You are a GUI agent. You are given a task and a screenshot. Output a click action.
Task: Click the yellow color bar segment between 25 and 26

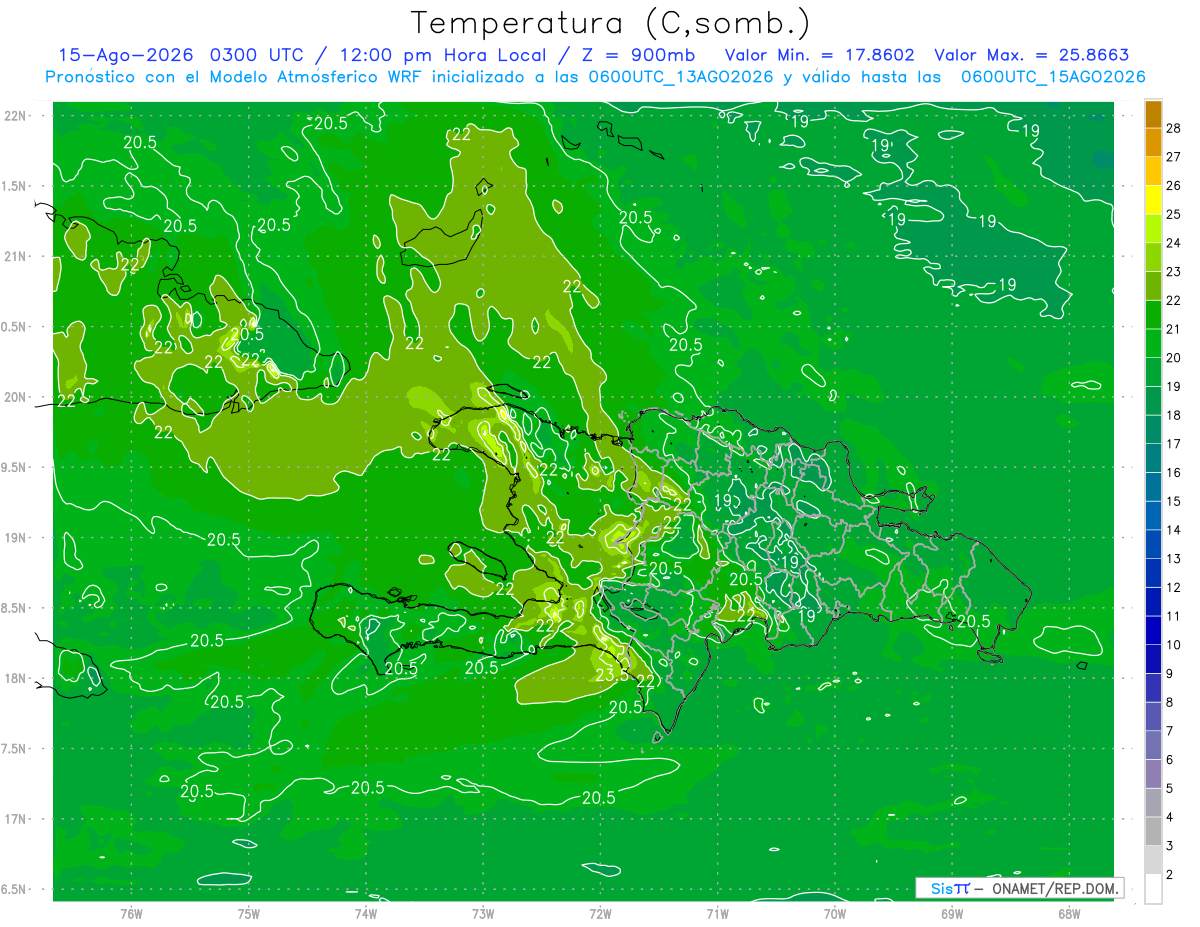point(1153,200)
